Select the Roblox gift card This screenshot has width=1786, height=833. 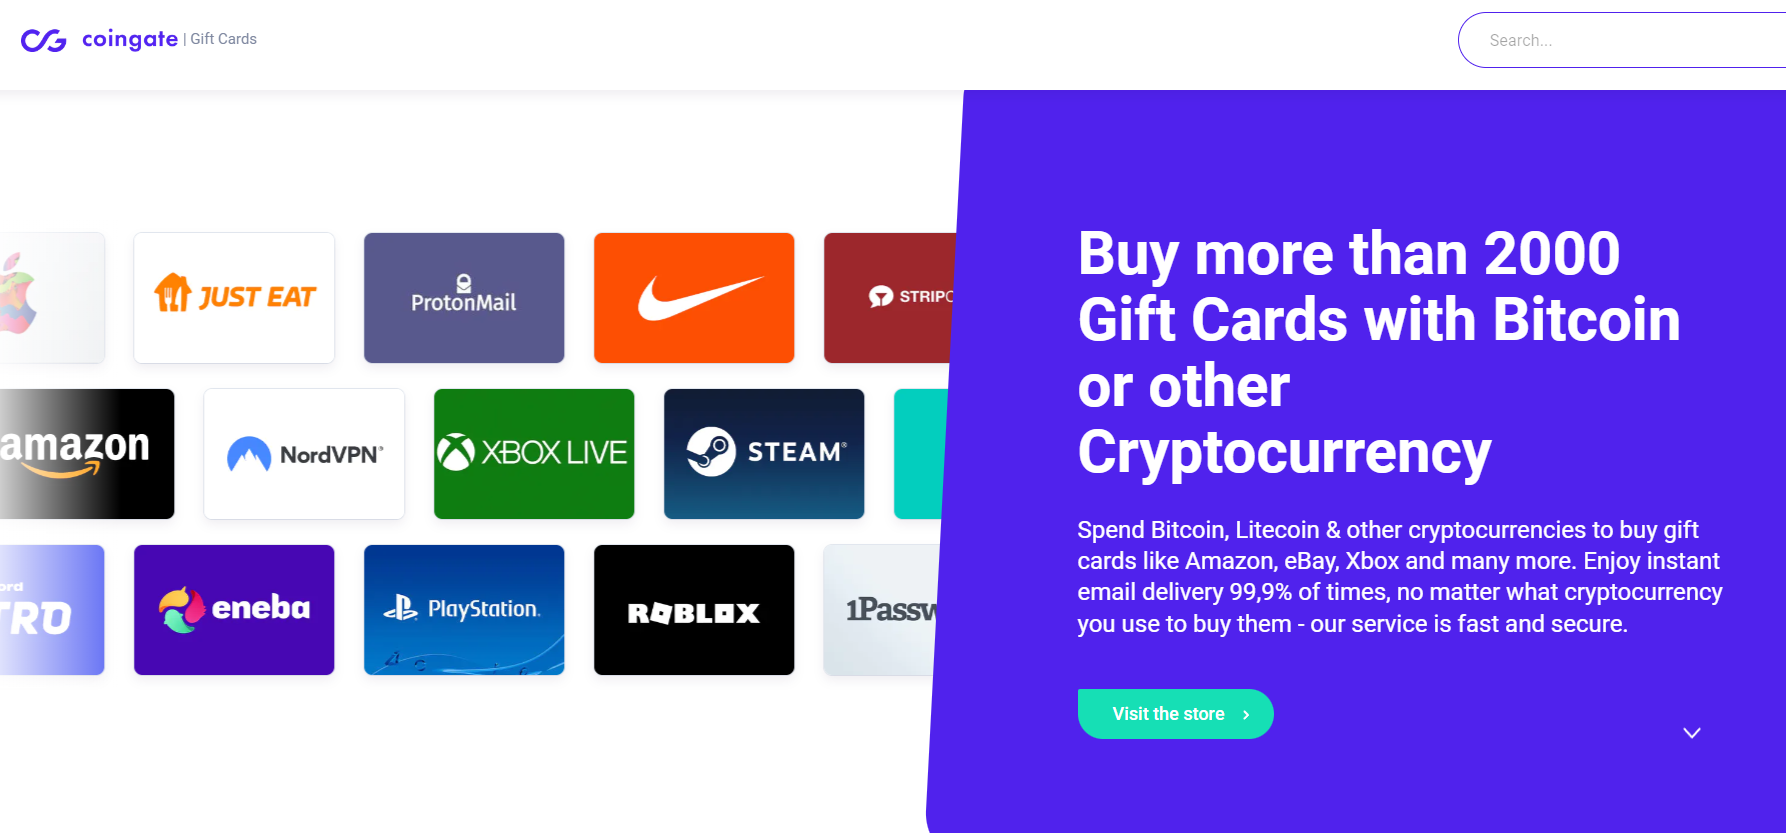(694, 610)
